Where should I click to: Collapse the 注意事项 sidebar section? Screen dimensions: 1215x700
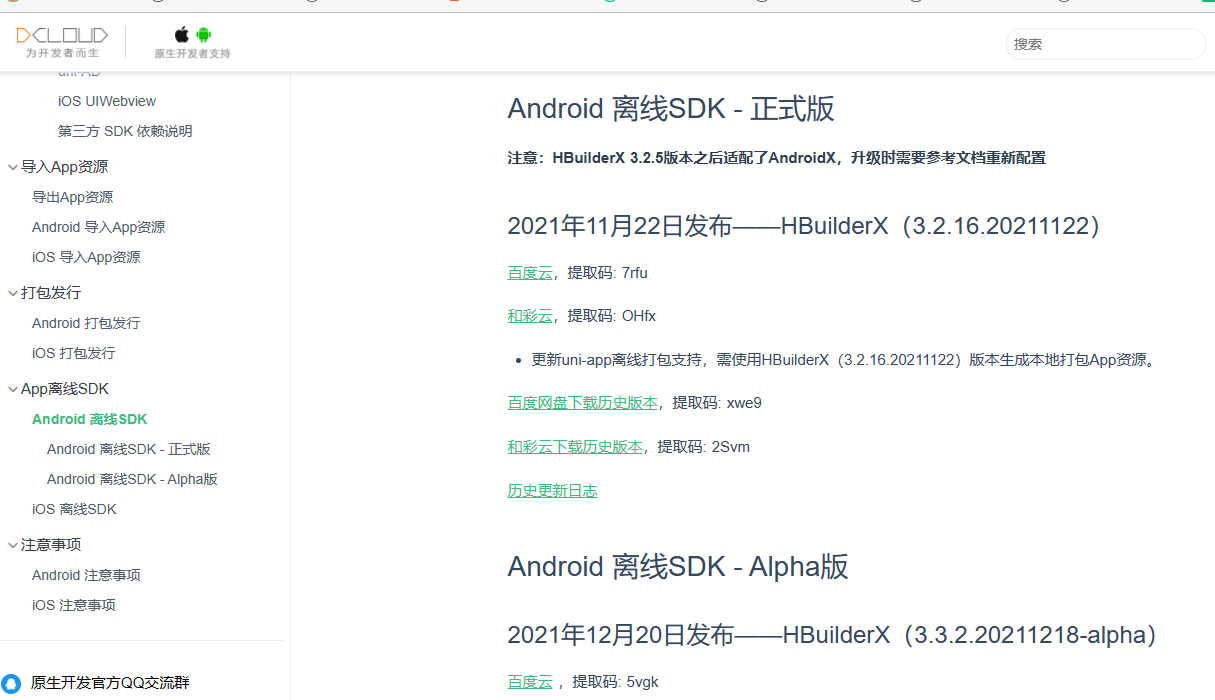coord(13,545)
